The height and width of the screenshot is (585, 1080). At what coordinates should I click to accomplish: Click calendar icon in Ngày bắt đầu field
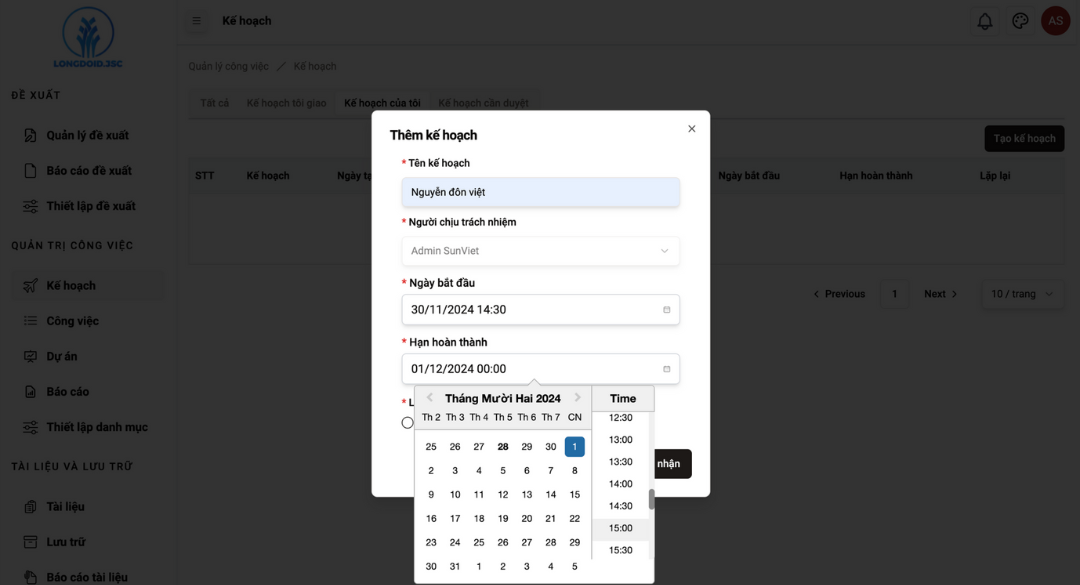click(x=667, y=310)
